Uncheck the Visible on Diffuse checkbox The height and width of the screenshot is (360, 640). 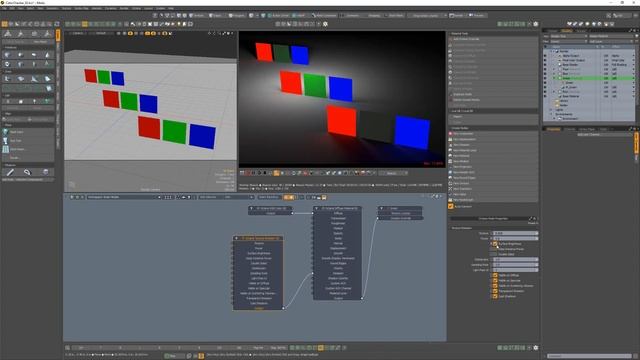coord(495,275)
